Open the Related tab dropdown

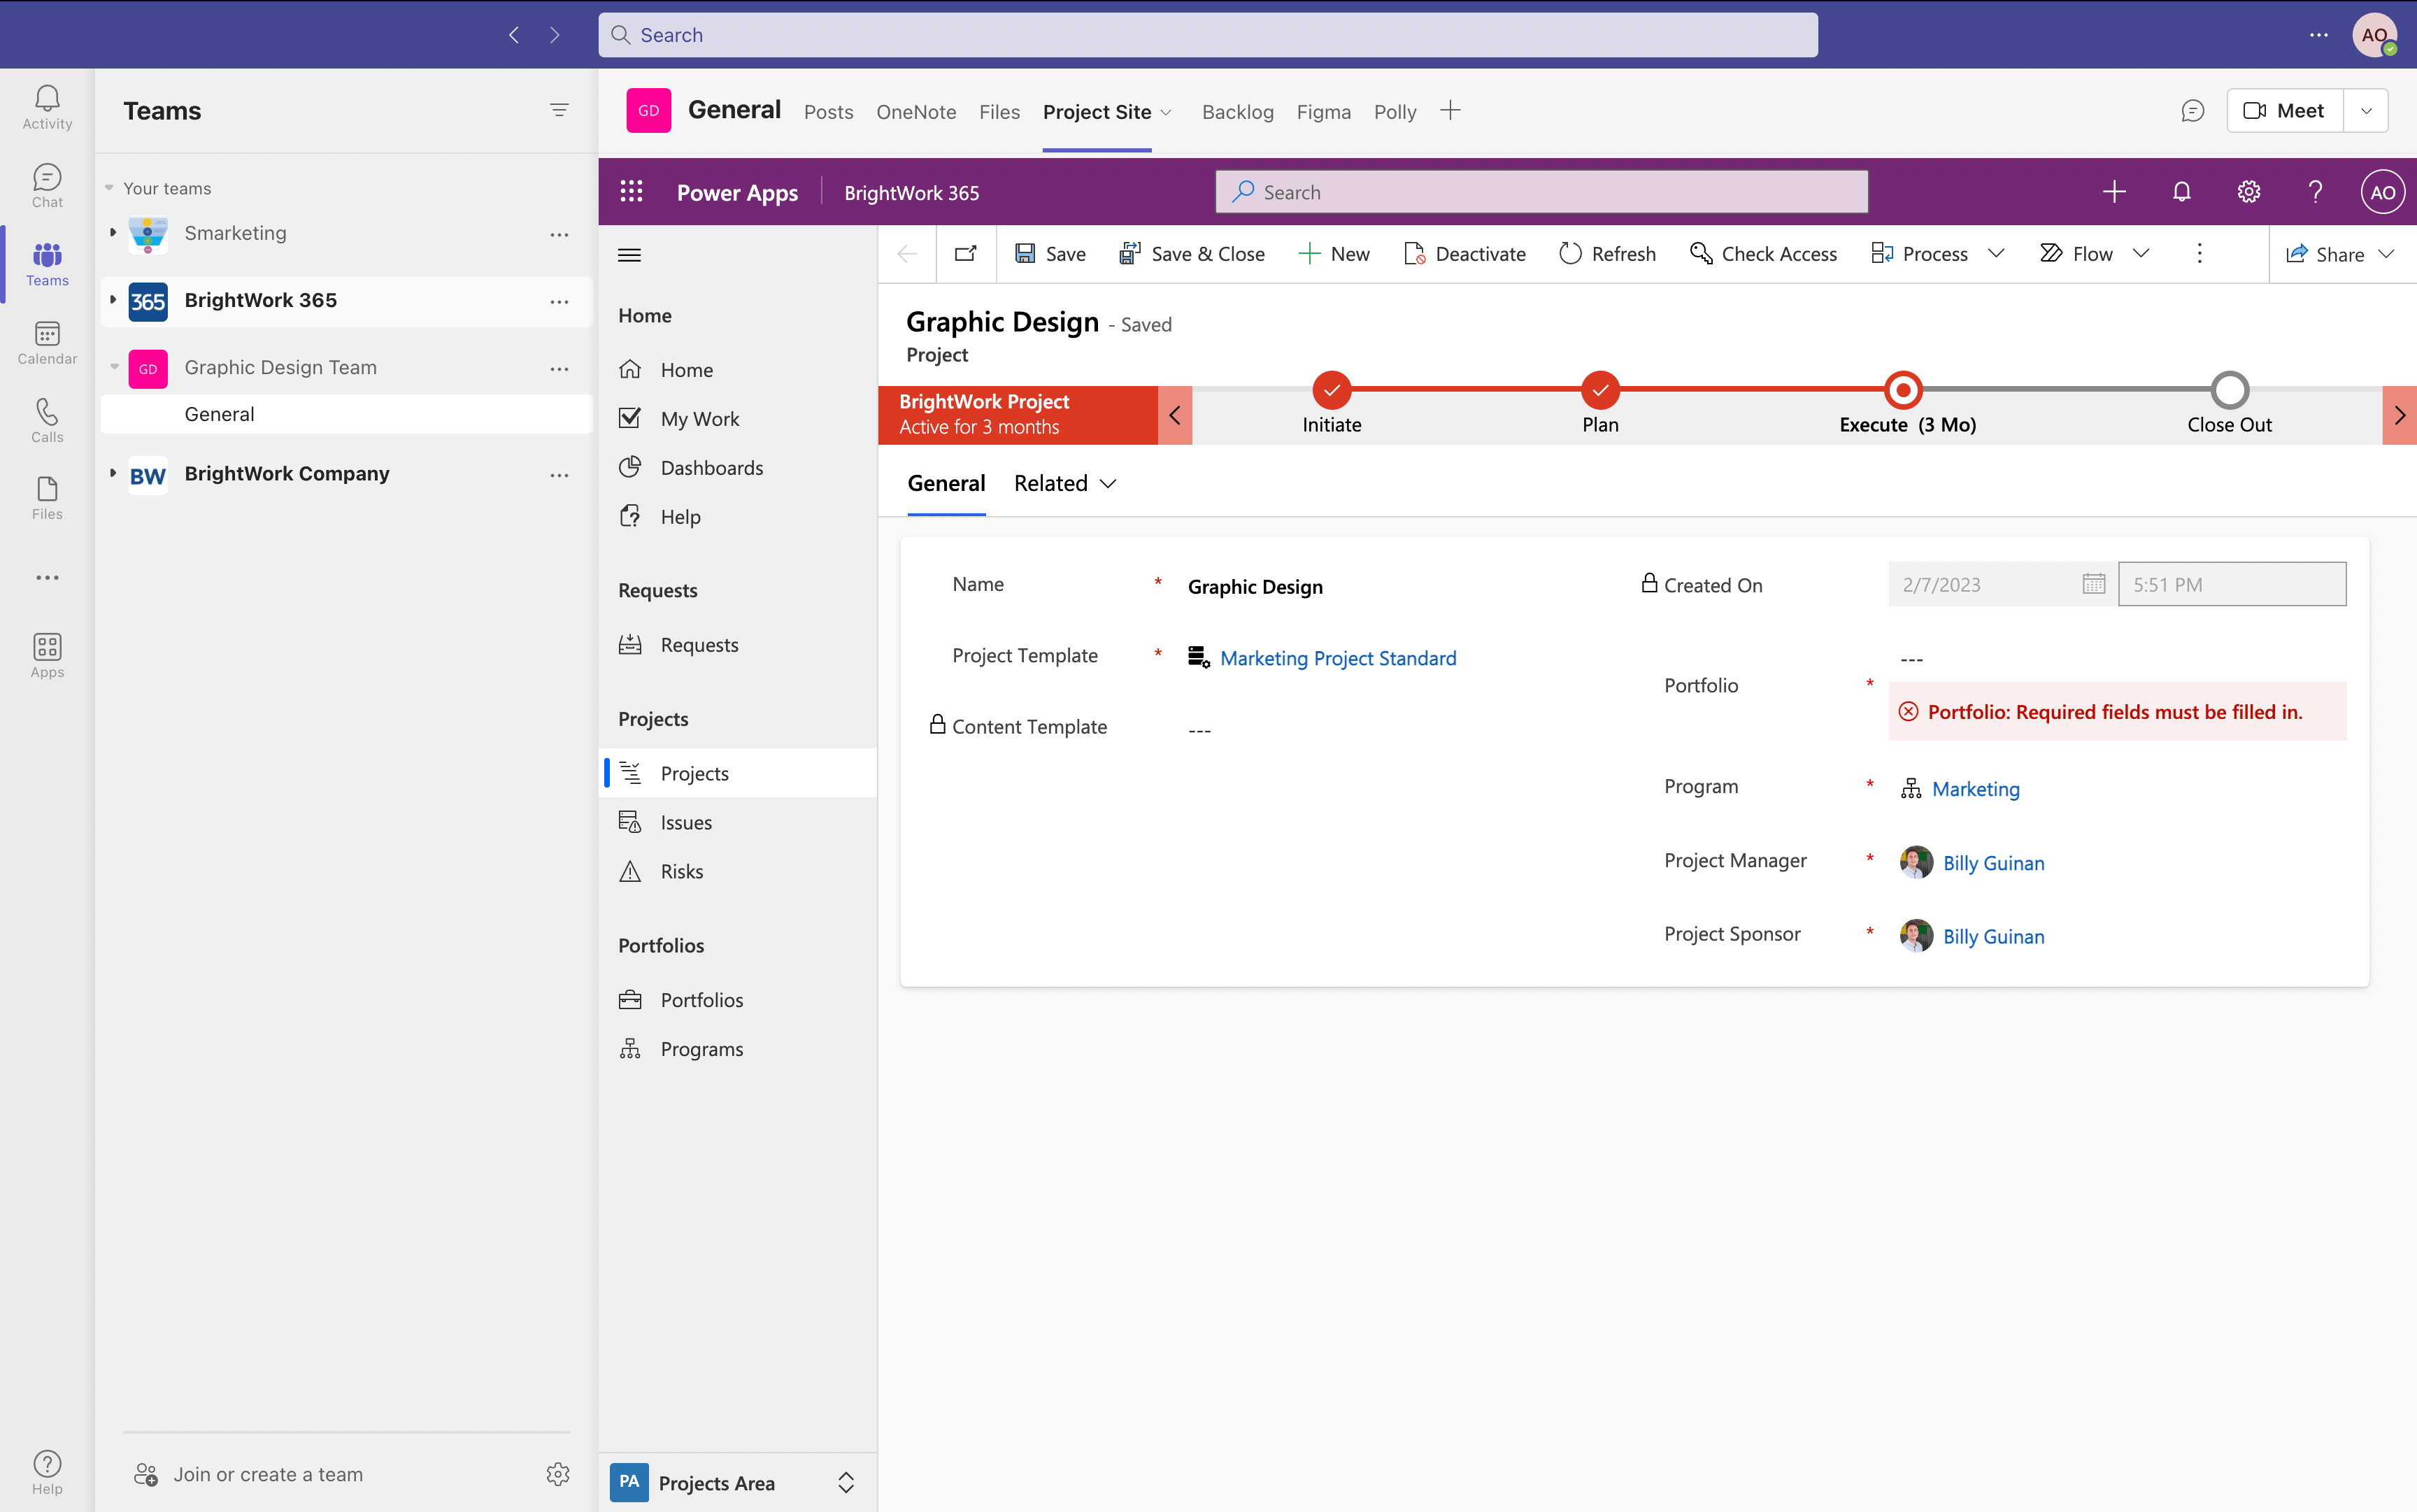(x=1065, y=483)
